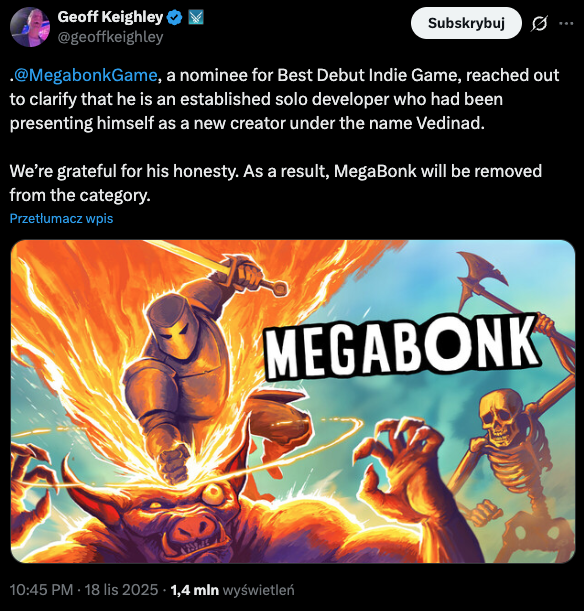This screenshot has height=611, width=584.
Task: Open Geoff Keighley's profile avatar
Action: 30,27
